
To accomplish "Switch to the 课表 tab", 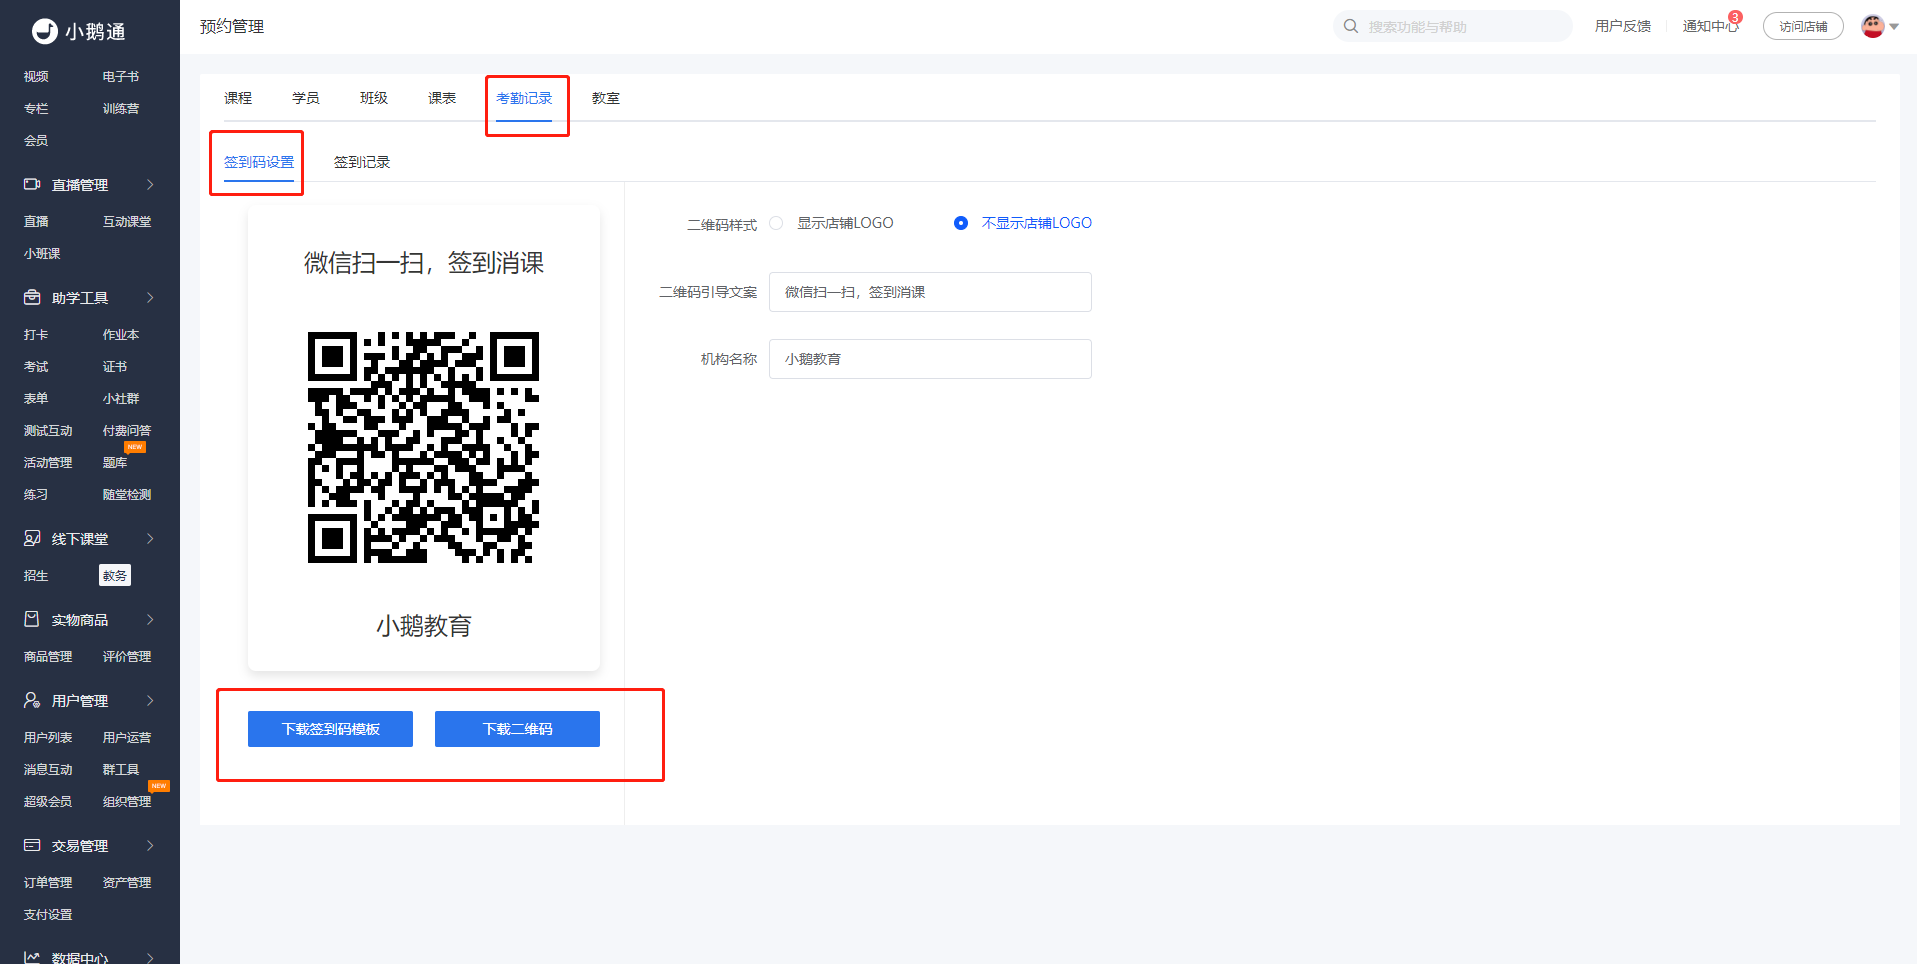I will [x=442, y=98].
